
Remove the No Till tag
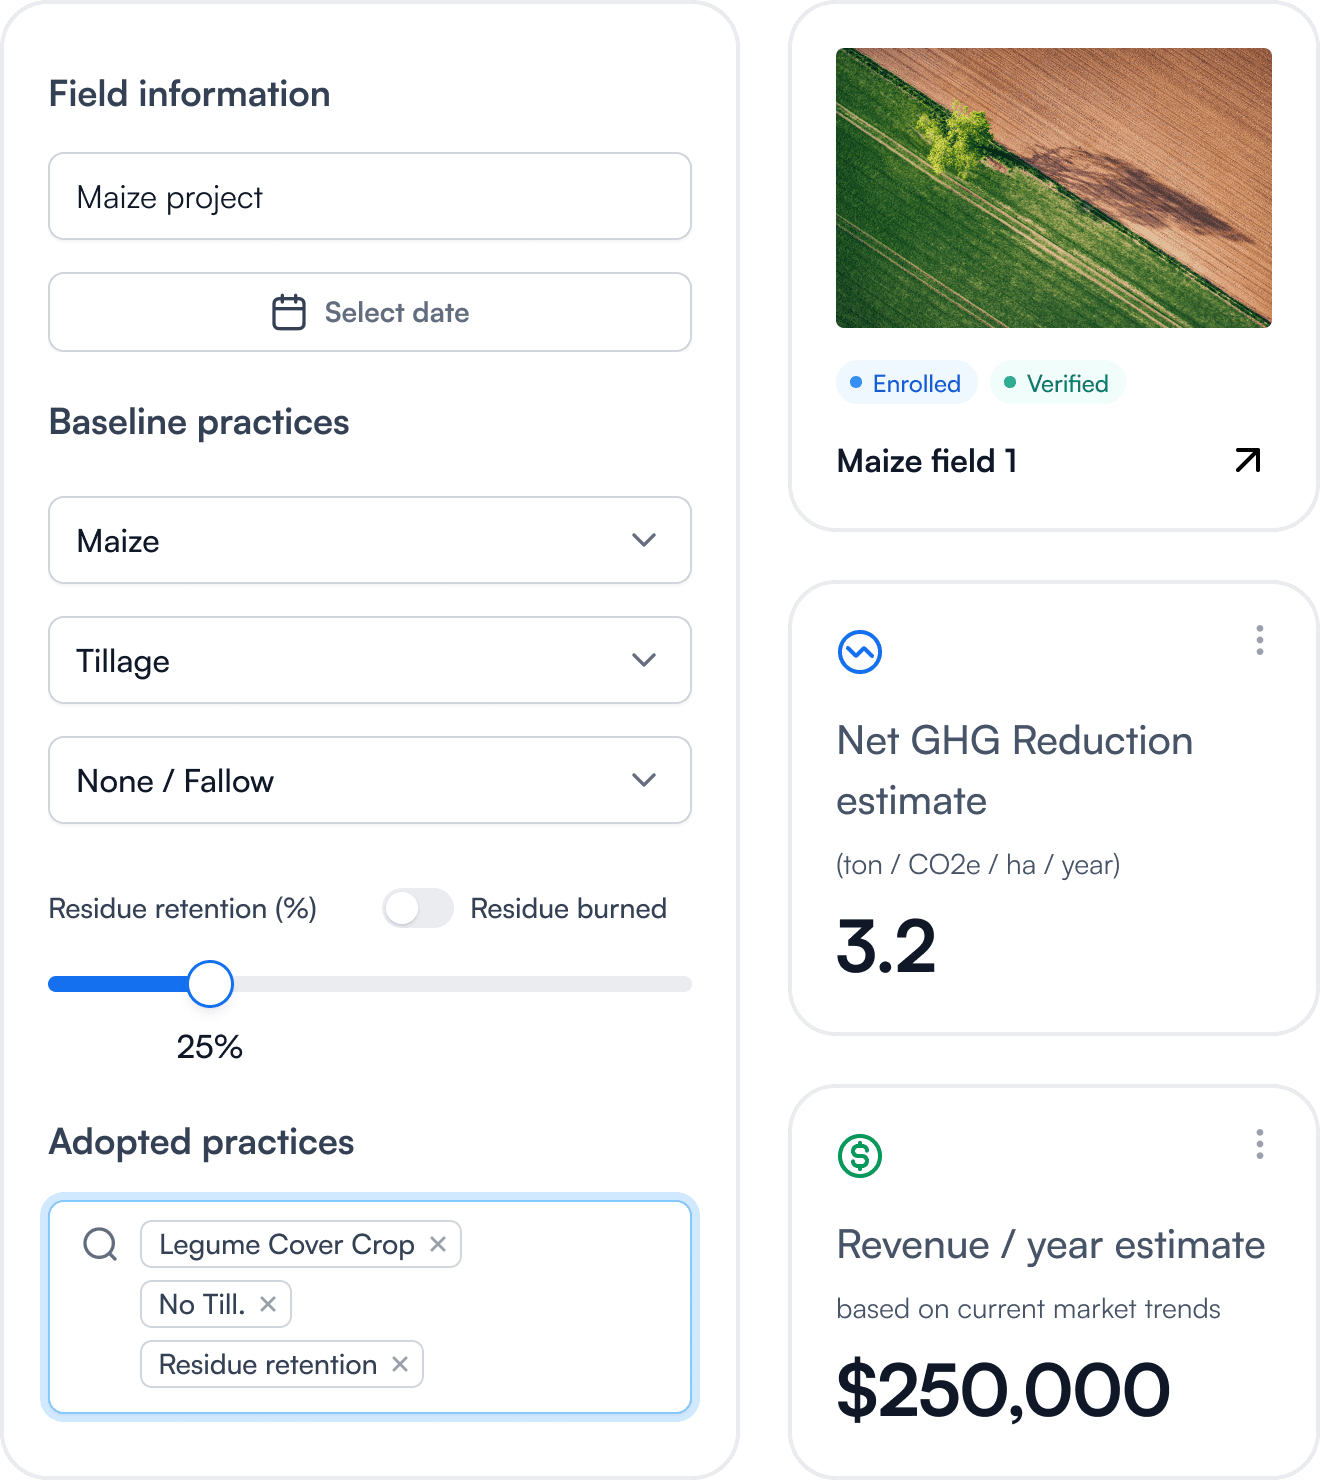(x=268, y=1304)
